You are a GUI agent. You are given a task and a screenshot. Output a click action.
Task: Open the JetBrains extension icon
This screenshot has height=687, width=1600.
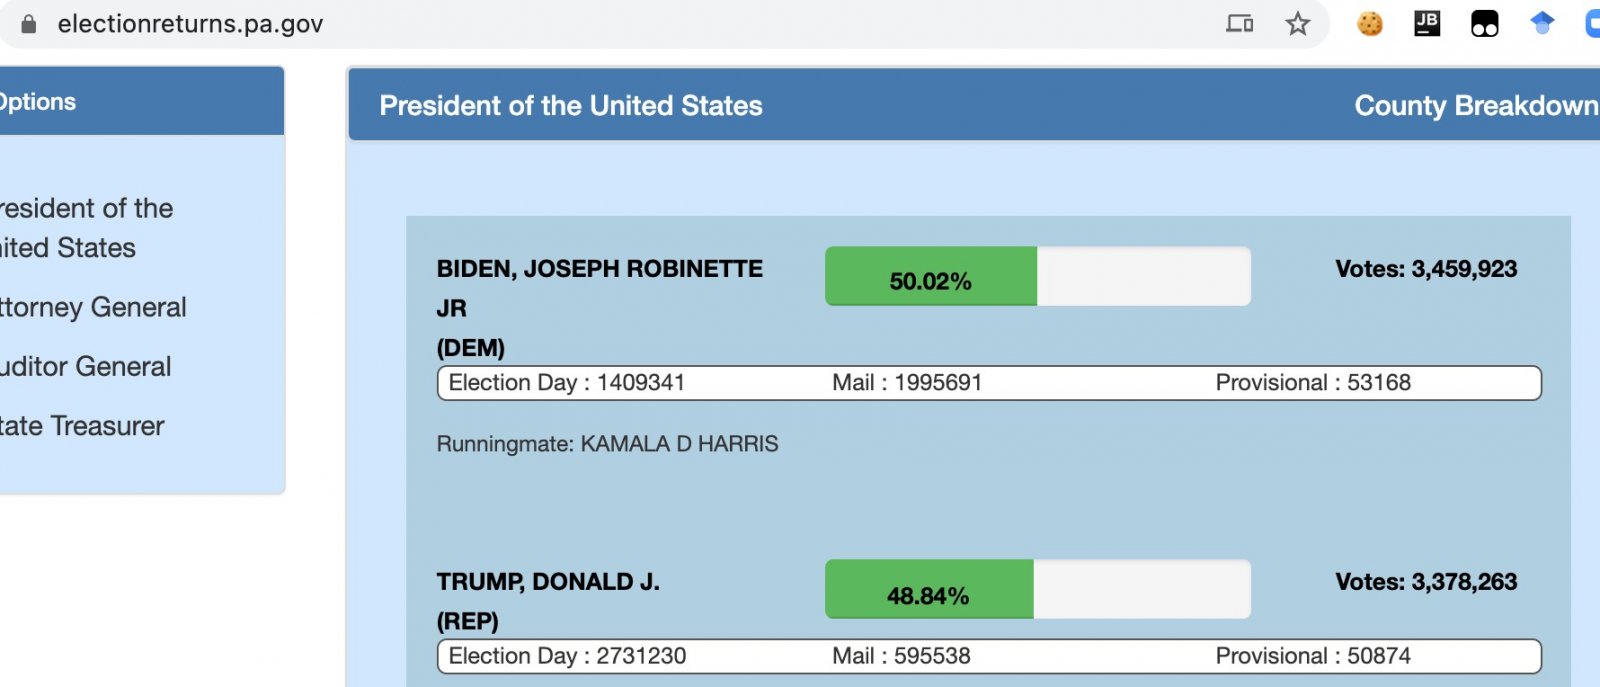(1427, 24)
